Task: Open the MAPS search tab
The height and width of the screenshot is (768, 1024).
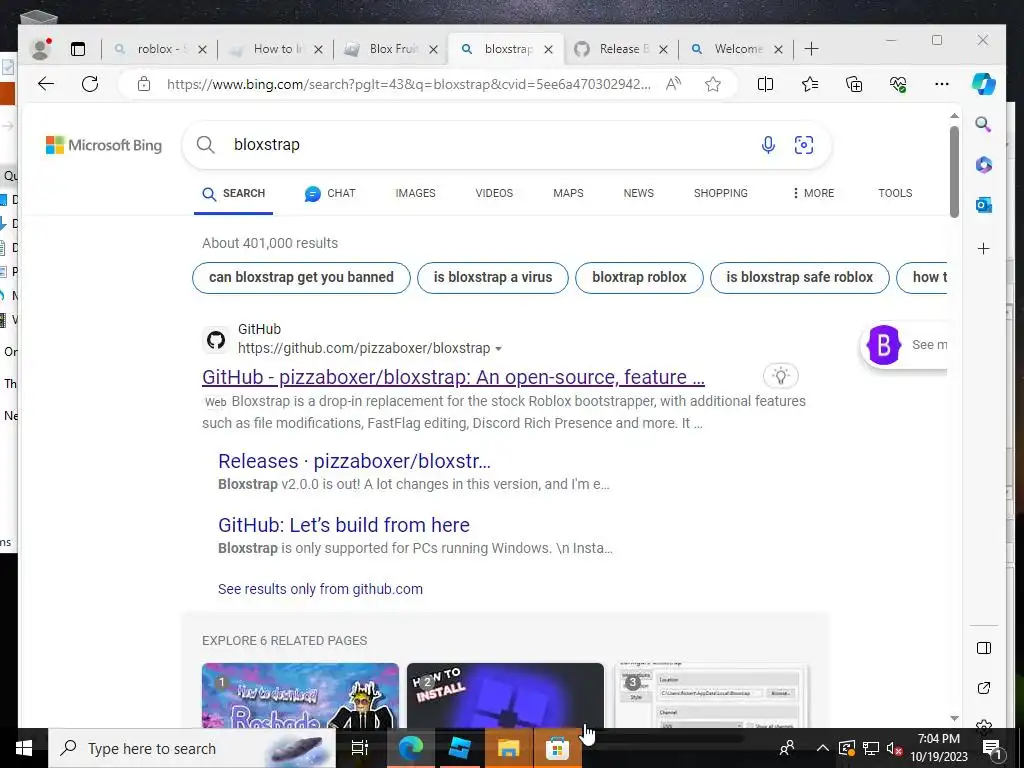Action: pyautogui.click(x=568, y=193)
